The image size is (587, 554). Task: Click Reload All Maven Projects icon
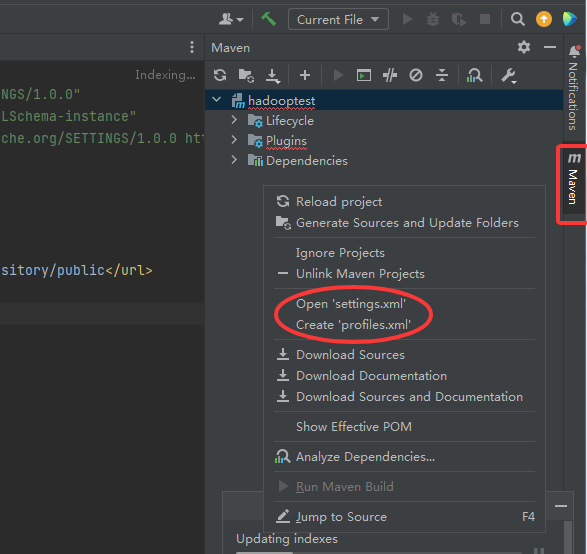point(220,75)
